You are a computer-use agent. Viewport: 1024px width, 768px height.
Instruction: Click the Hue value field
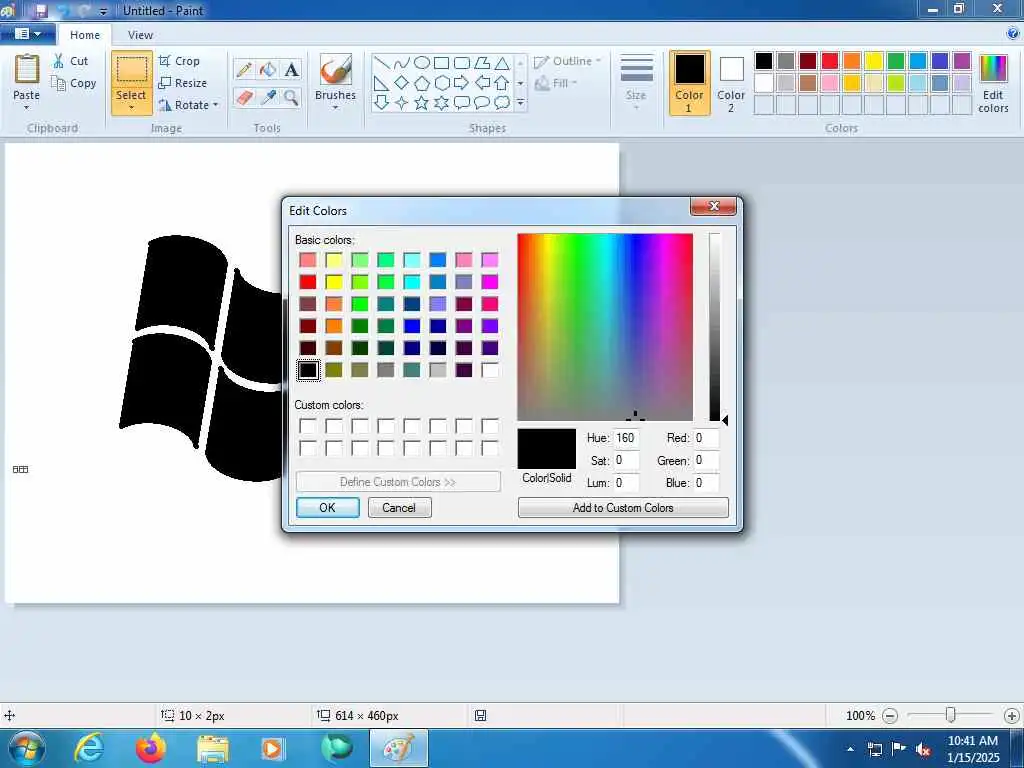click(x=626, y=438)
